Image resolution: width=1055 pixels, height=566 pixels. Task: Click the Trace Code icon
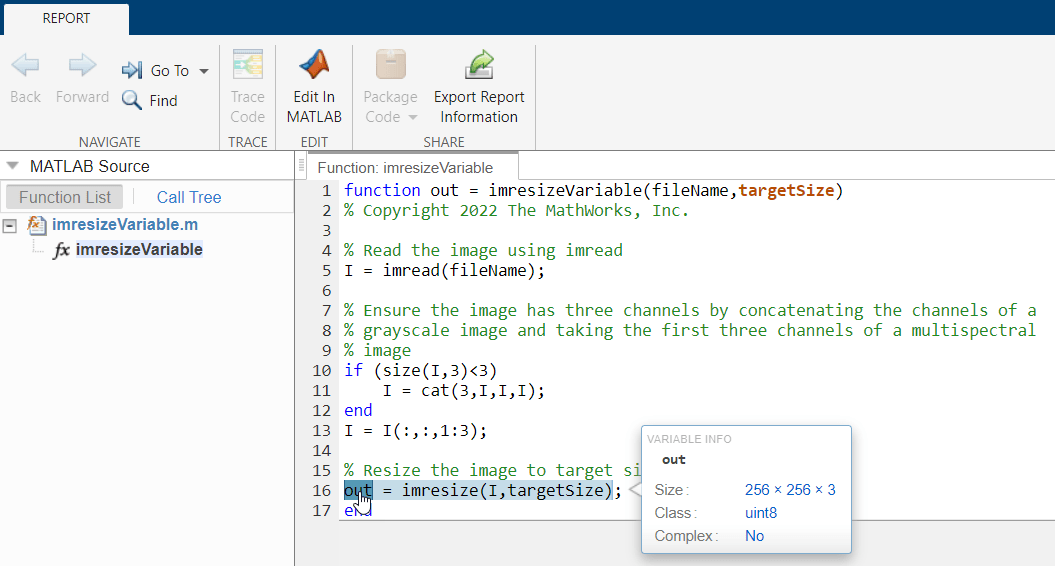[x=247, y=66]
